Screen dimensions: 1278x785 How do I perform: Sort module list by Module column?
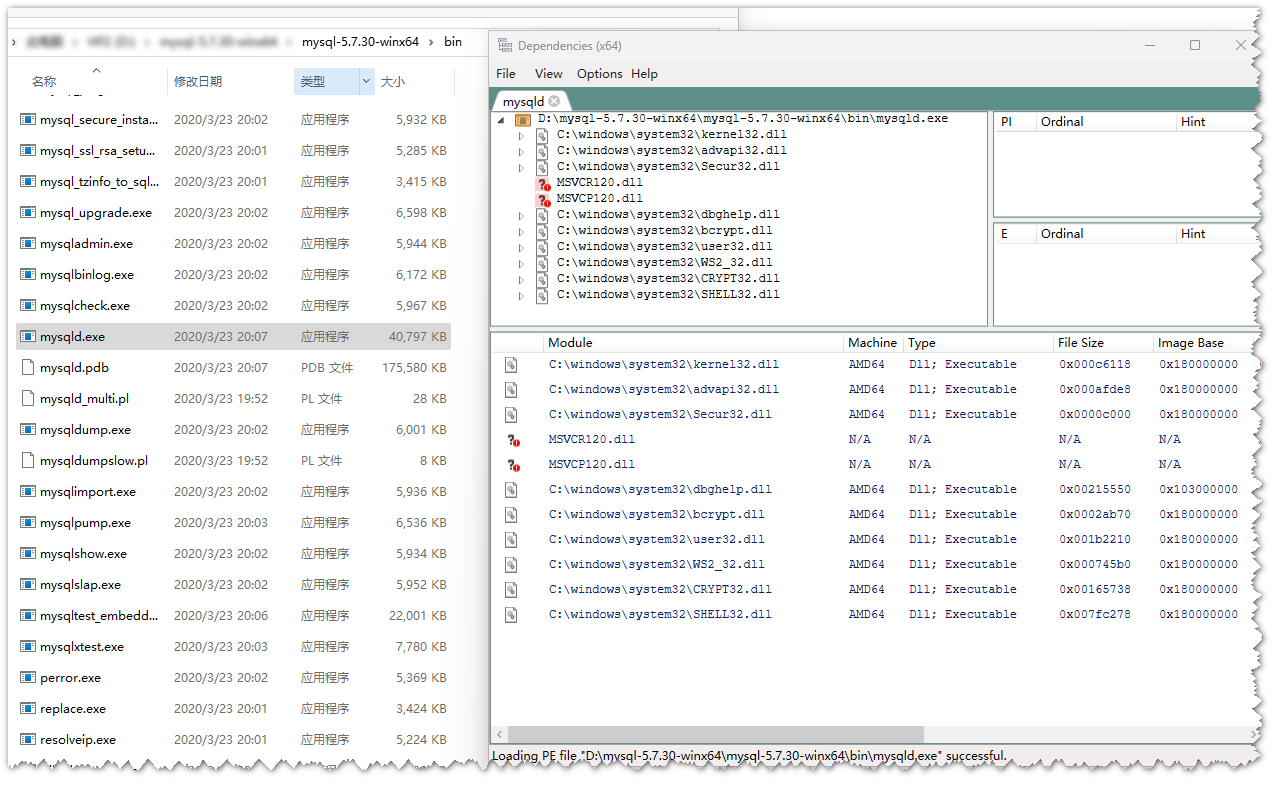(x=570, y=343)
